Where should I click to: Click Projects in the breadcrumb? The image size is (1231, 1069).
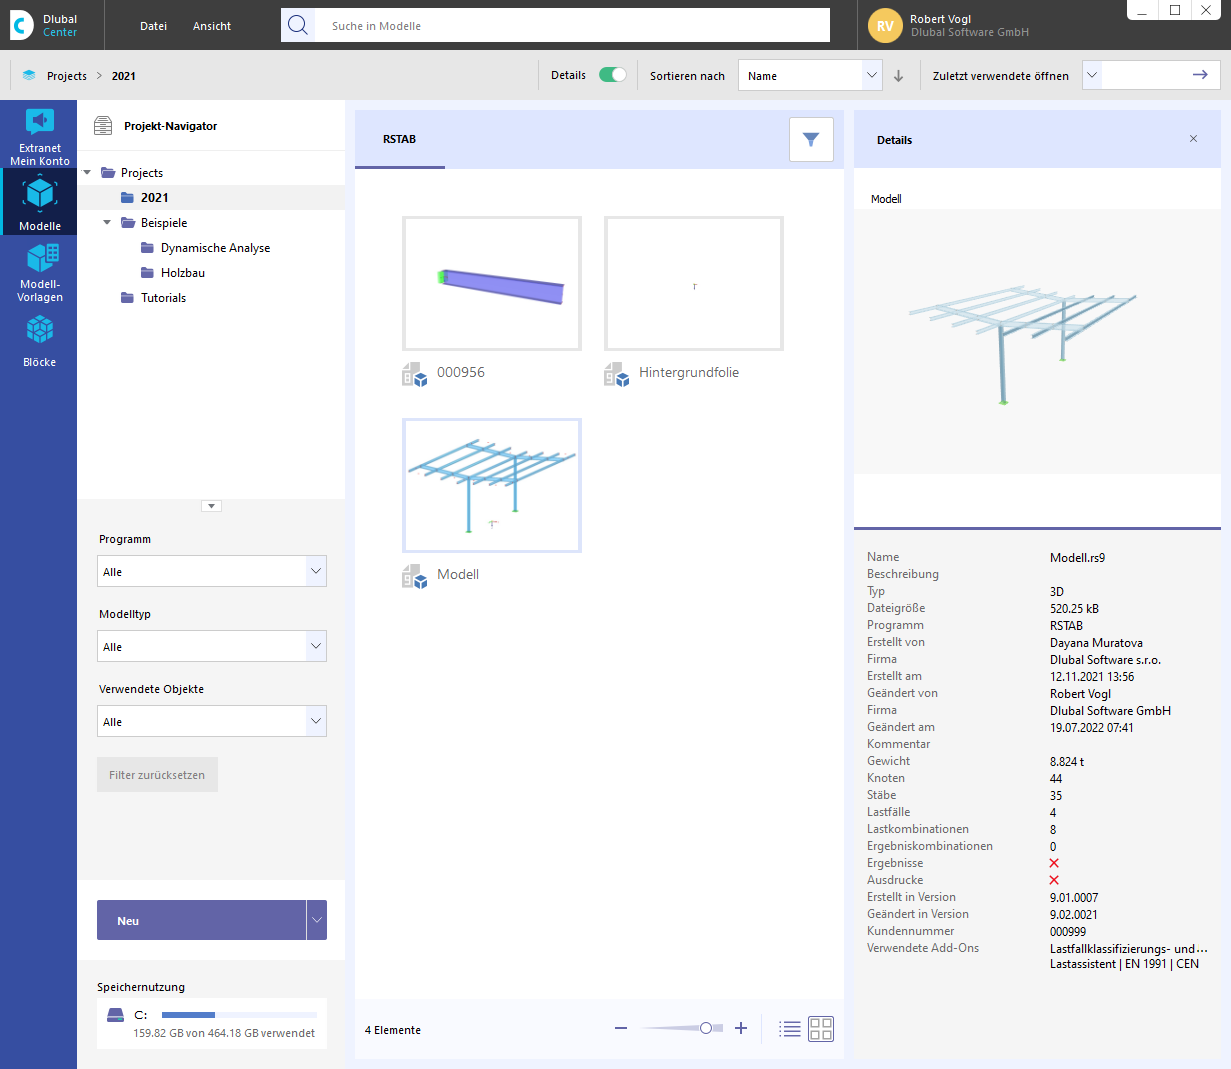[x=67, y=76]
